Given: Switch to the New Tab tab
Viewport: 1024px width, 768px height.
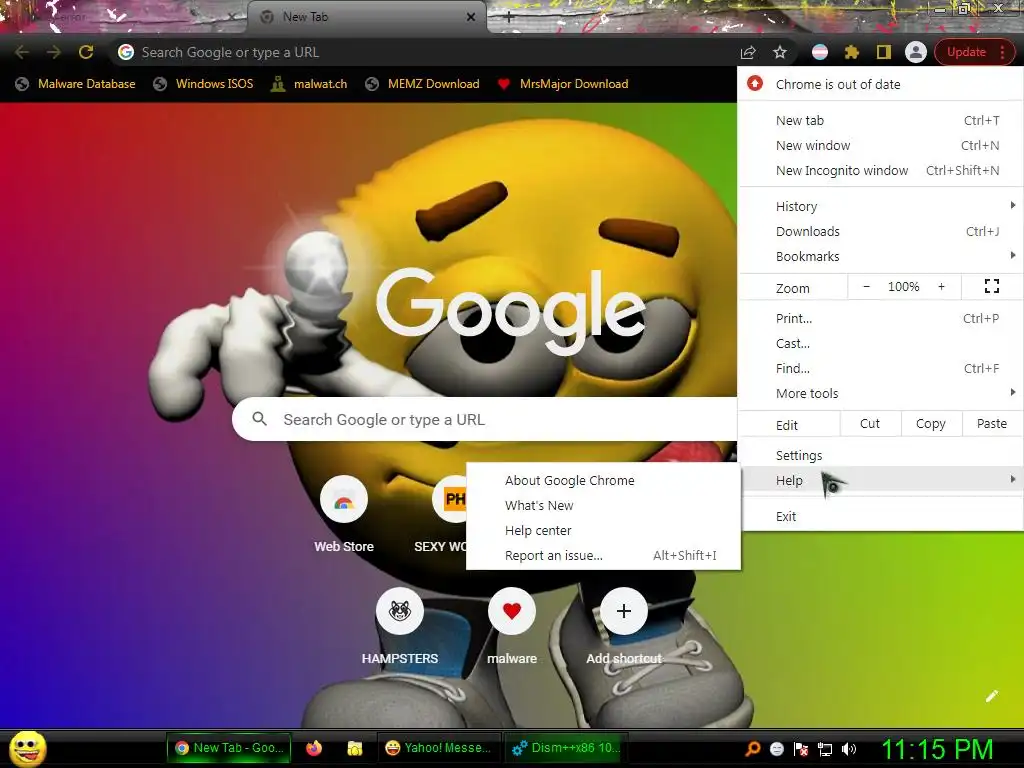Looking at the screenshot, I should point(367,17).
